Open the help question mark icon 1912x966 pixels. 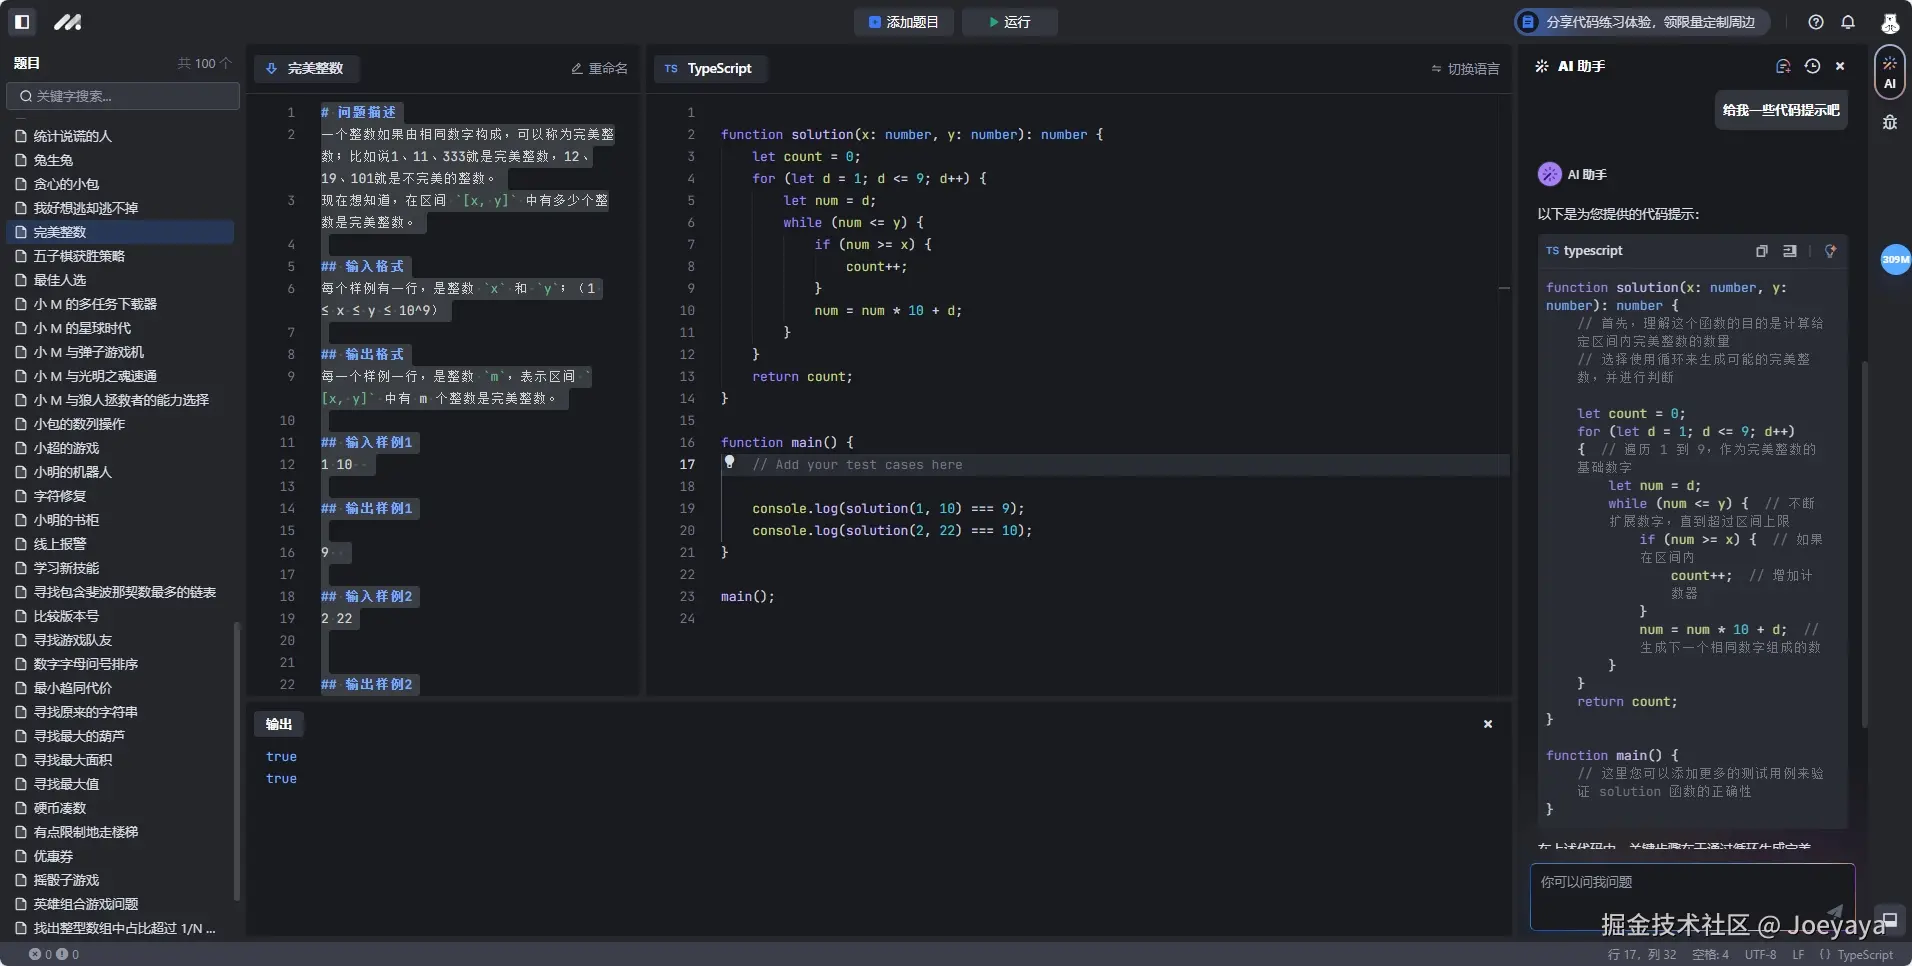click(1816, 22)
